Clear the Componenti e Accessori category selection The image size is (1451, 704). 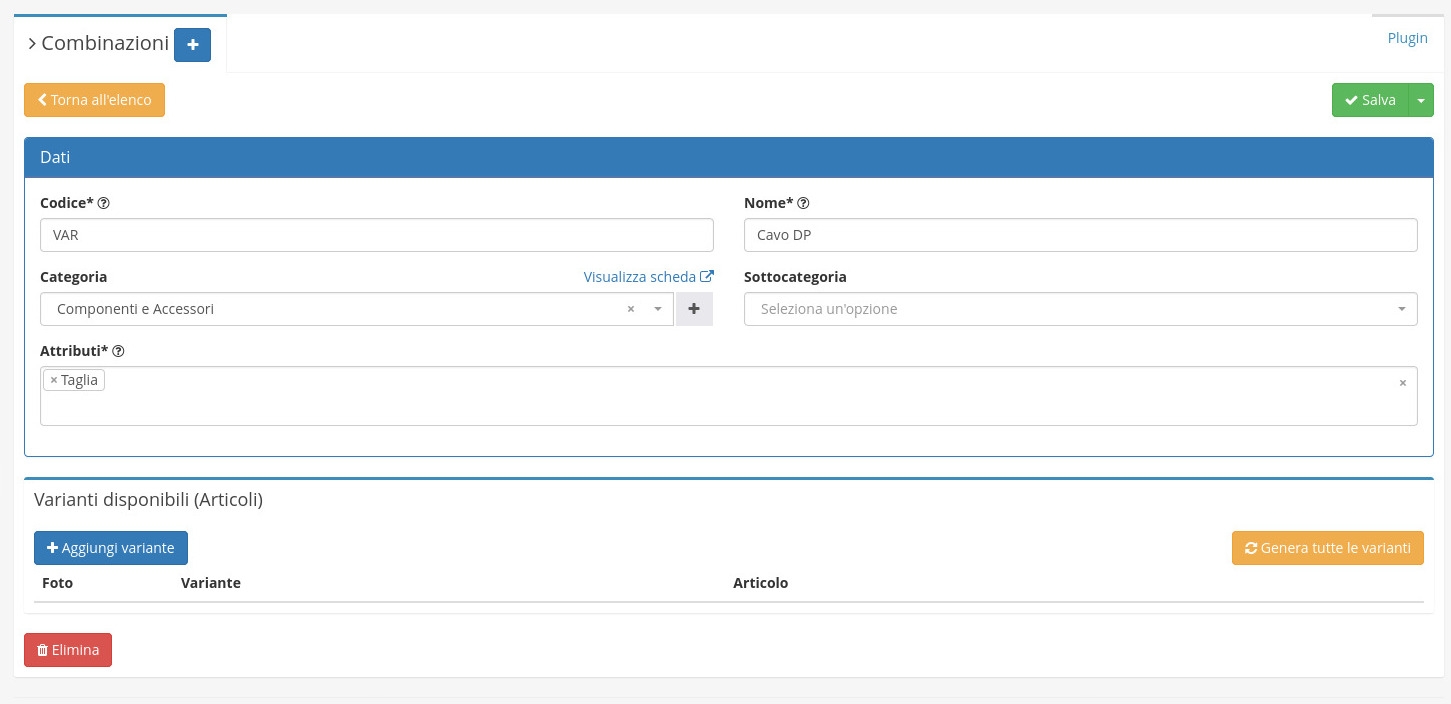click(x=631, y=309)
